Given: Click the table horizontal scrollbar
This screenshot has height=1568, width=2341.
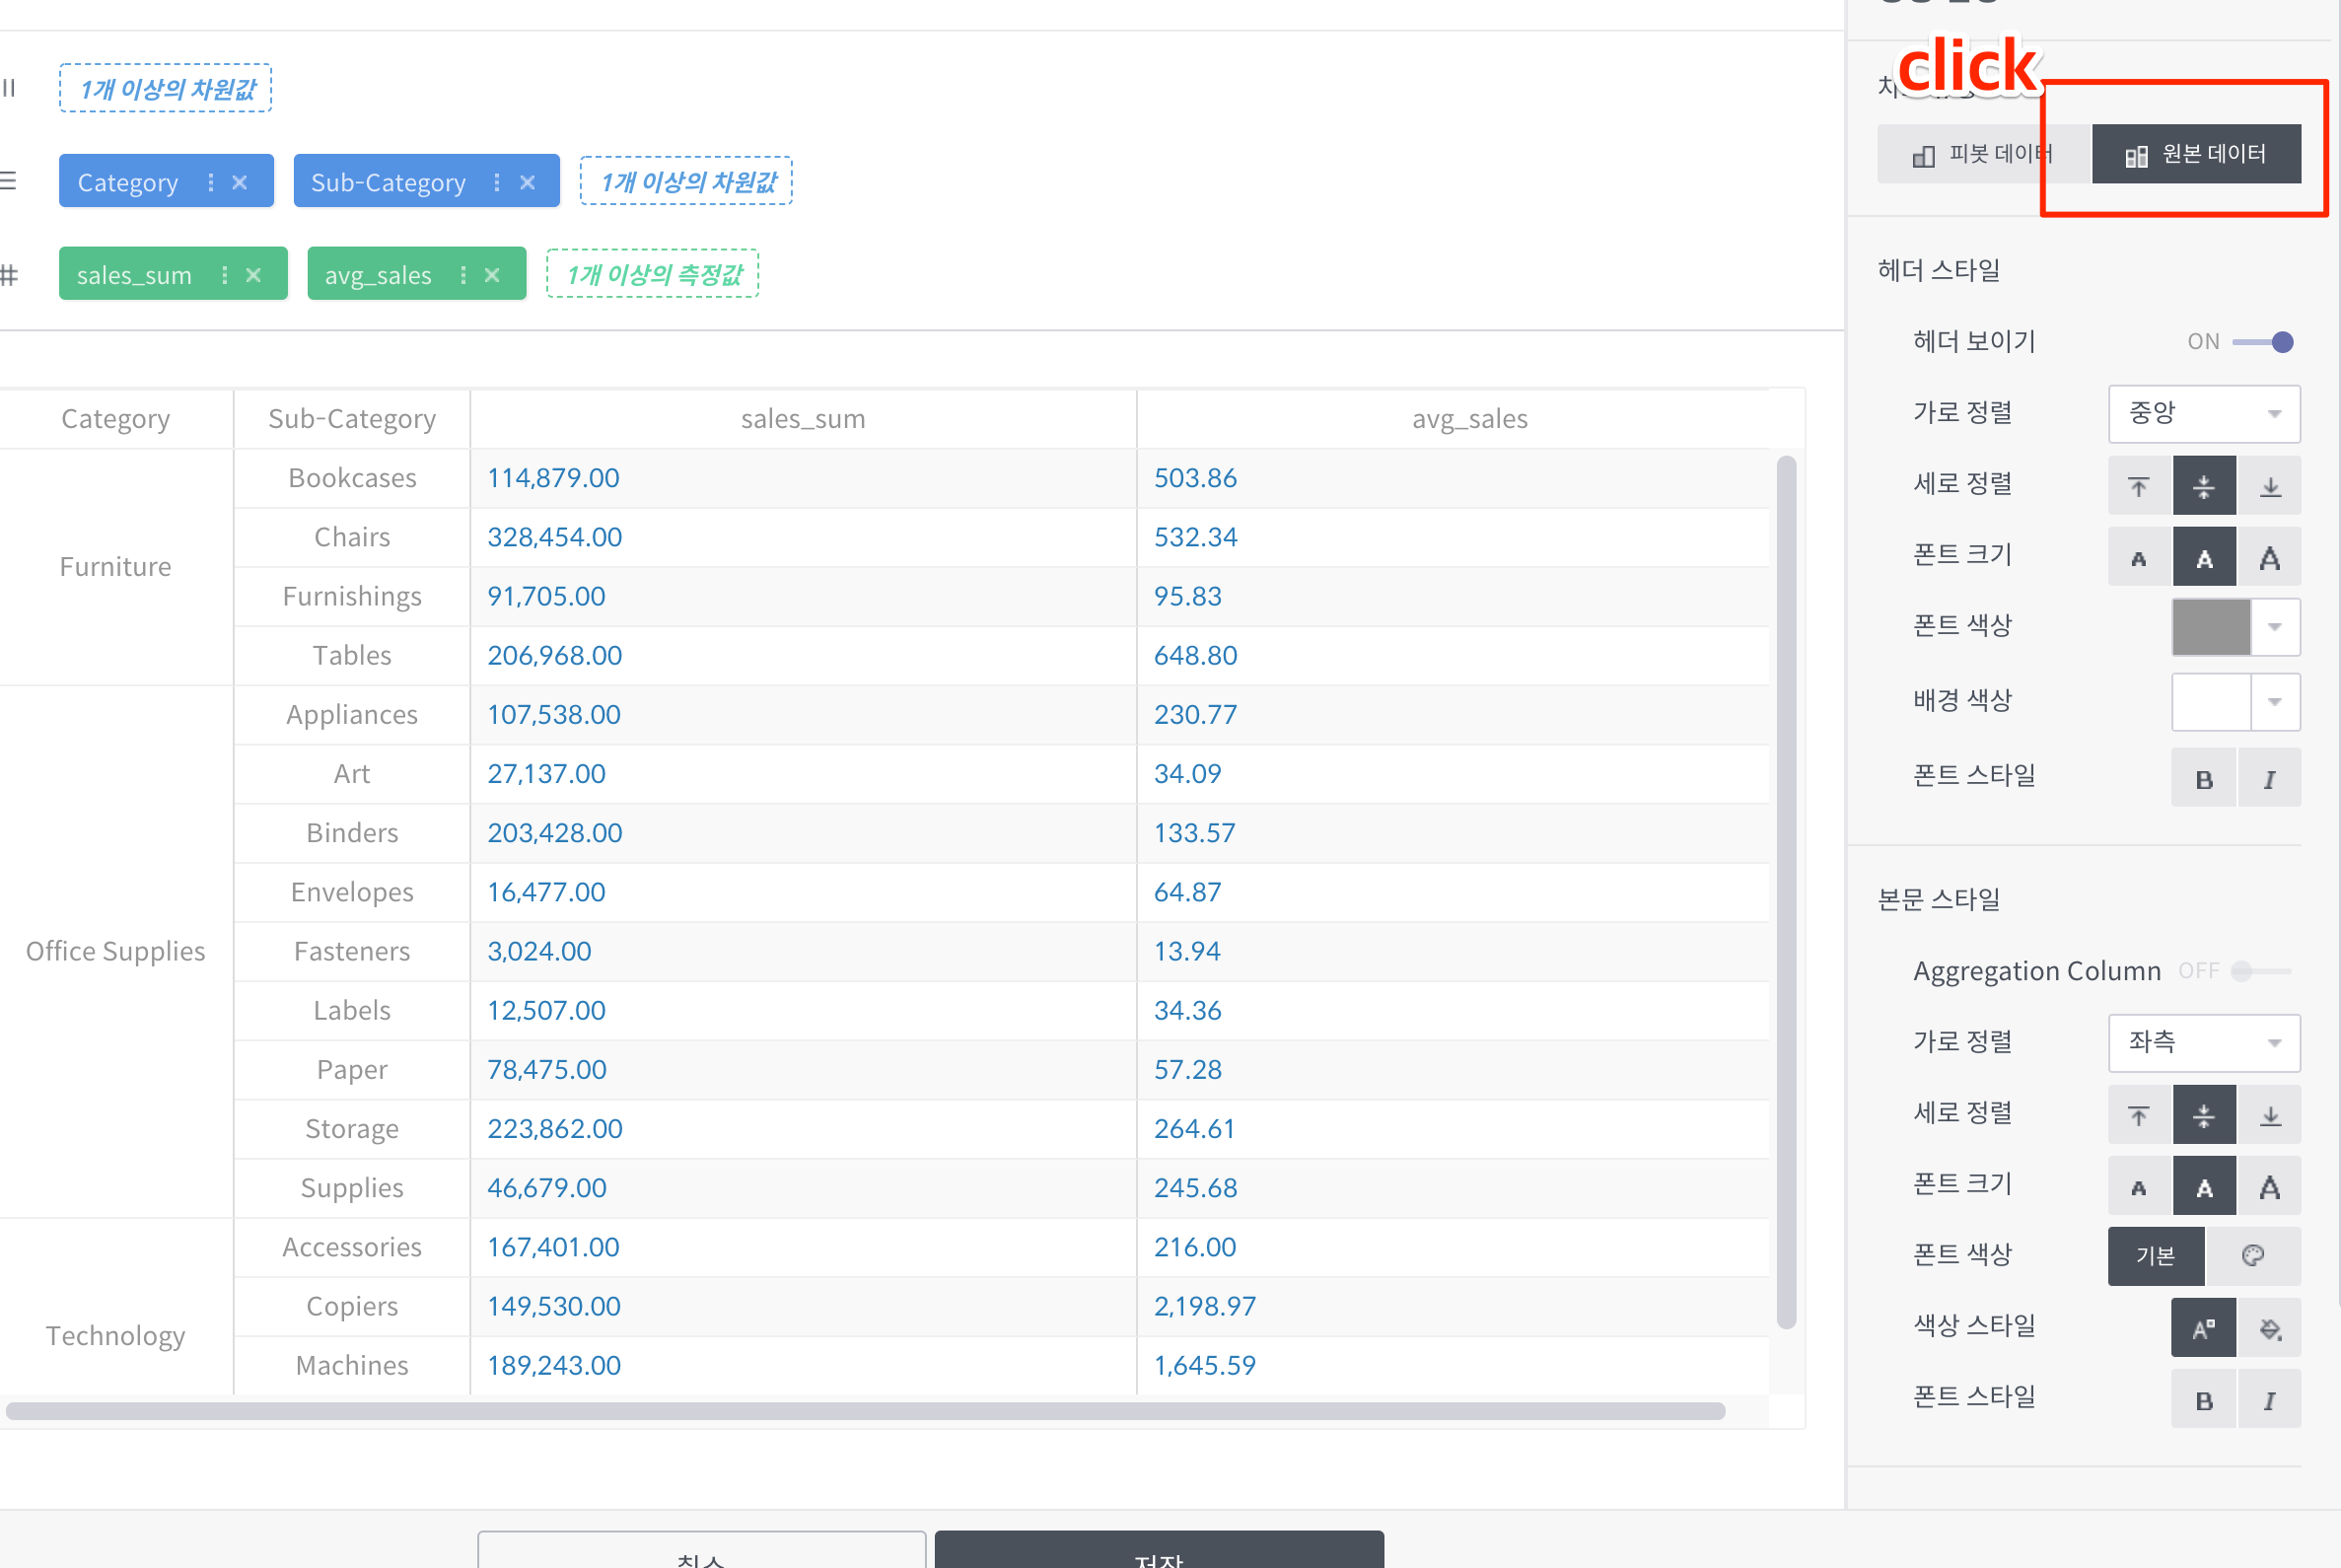Looking at the screenshot, I should pyautogui.click(x=865, y=1411).
